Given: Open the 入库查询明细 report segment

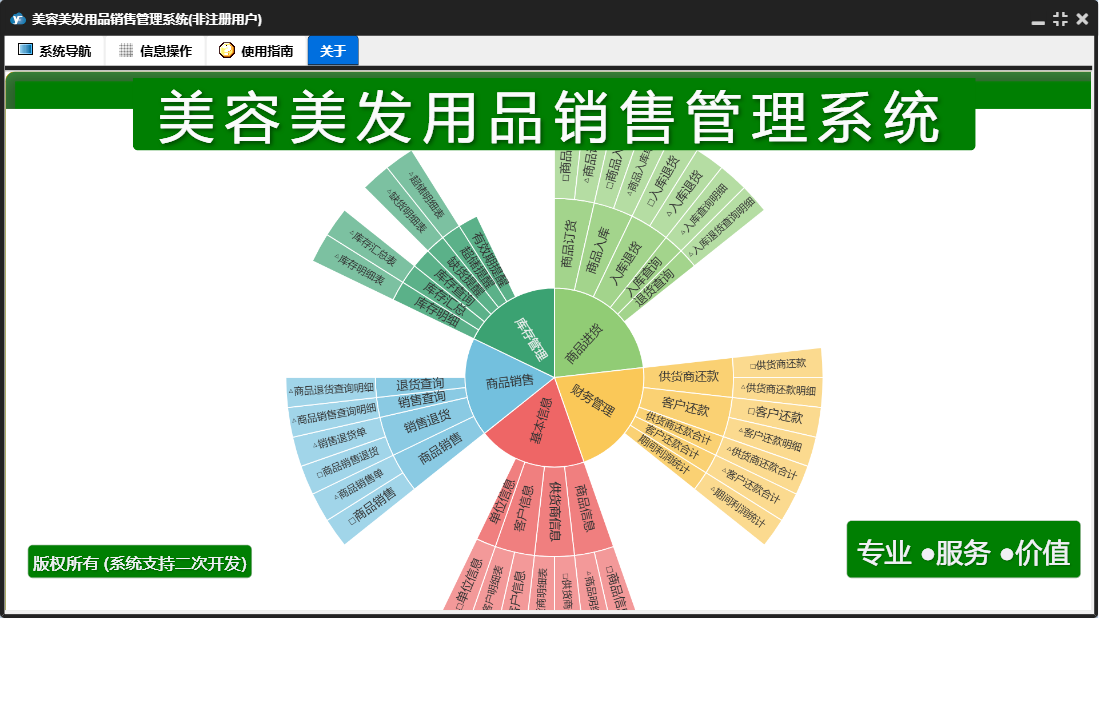Looking at the screenshot, I should point(704,209).
